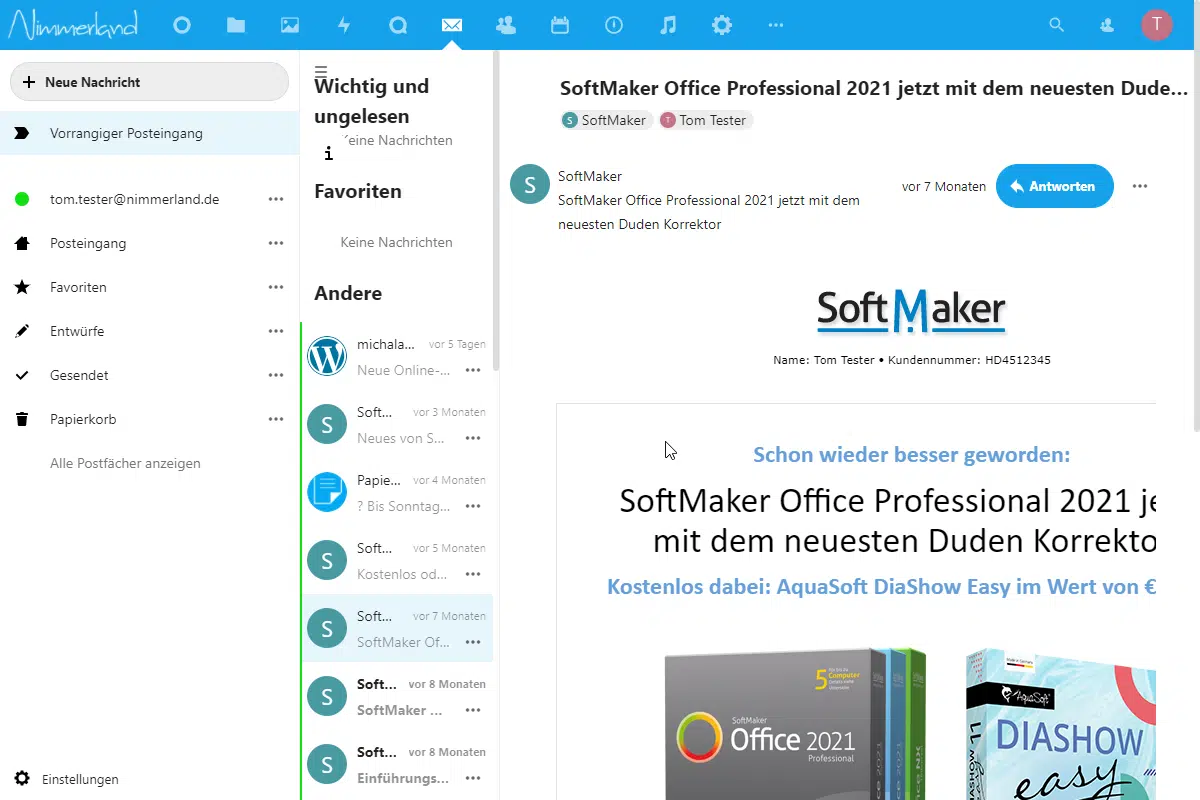Open the Calendar app icon
The image size is (1200, 800).
point(560,25)
